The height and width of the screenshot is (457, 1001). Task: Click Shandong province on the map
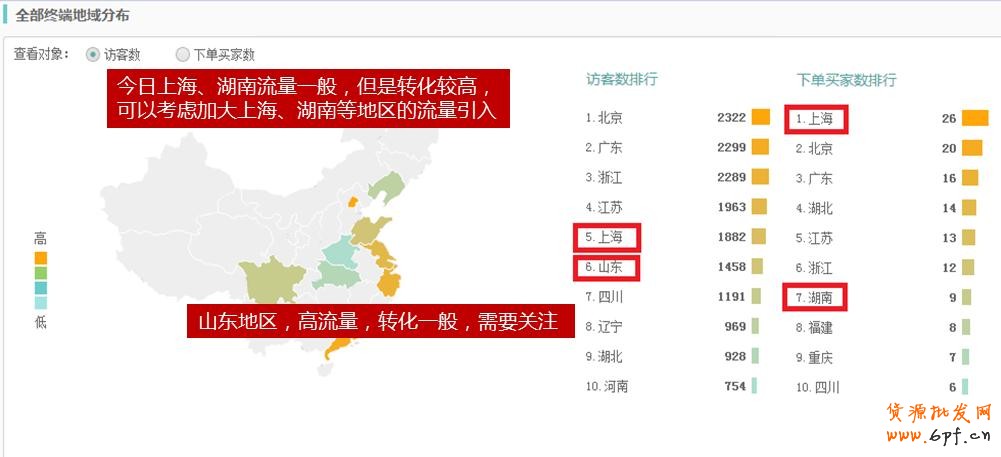375,230
